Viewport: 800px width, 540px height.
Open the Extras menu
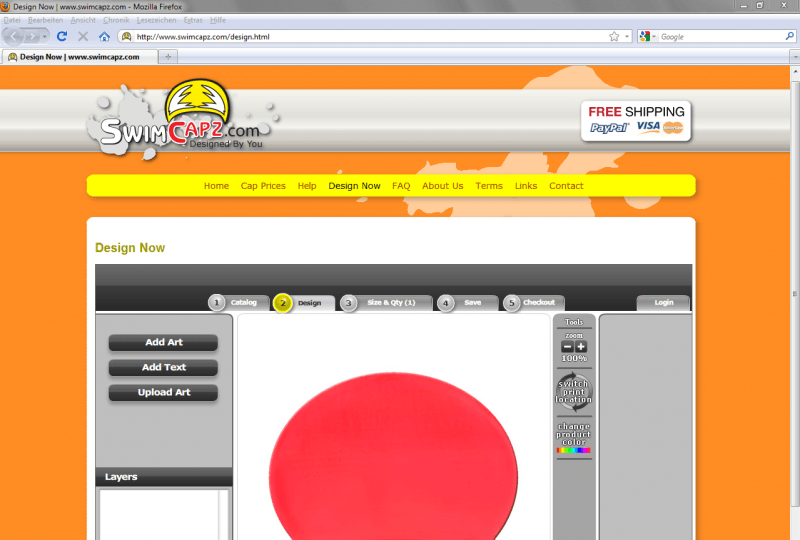click(x=193, y=20)
